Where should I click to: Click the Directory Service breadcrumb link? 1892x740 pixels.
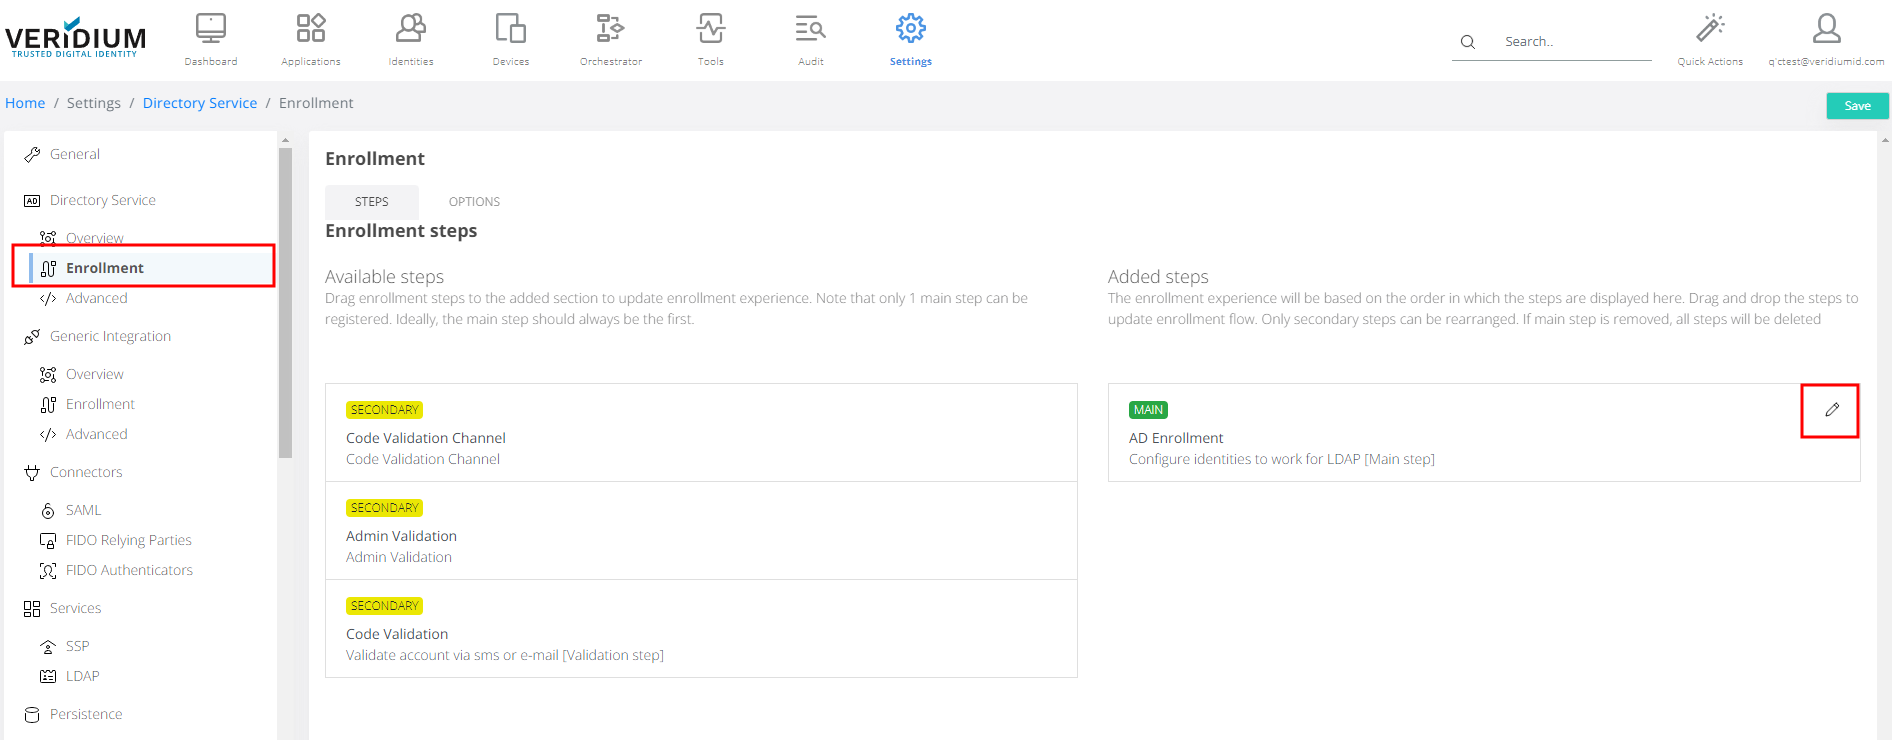pyautogui.click(x=200, y=103)
